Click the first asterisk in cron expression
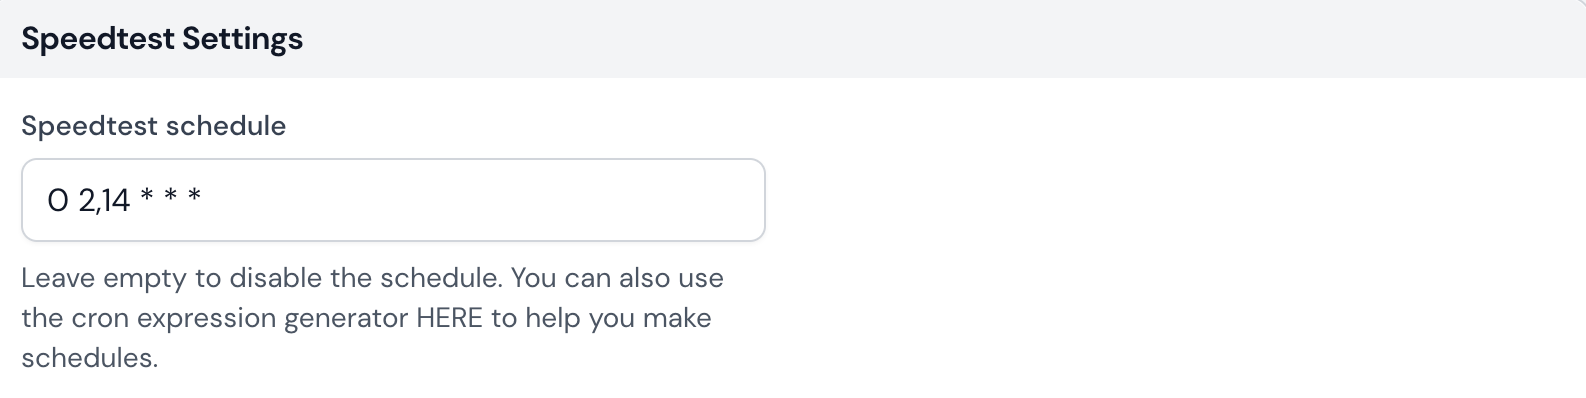 point(147,197)
